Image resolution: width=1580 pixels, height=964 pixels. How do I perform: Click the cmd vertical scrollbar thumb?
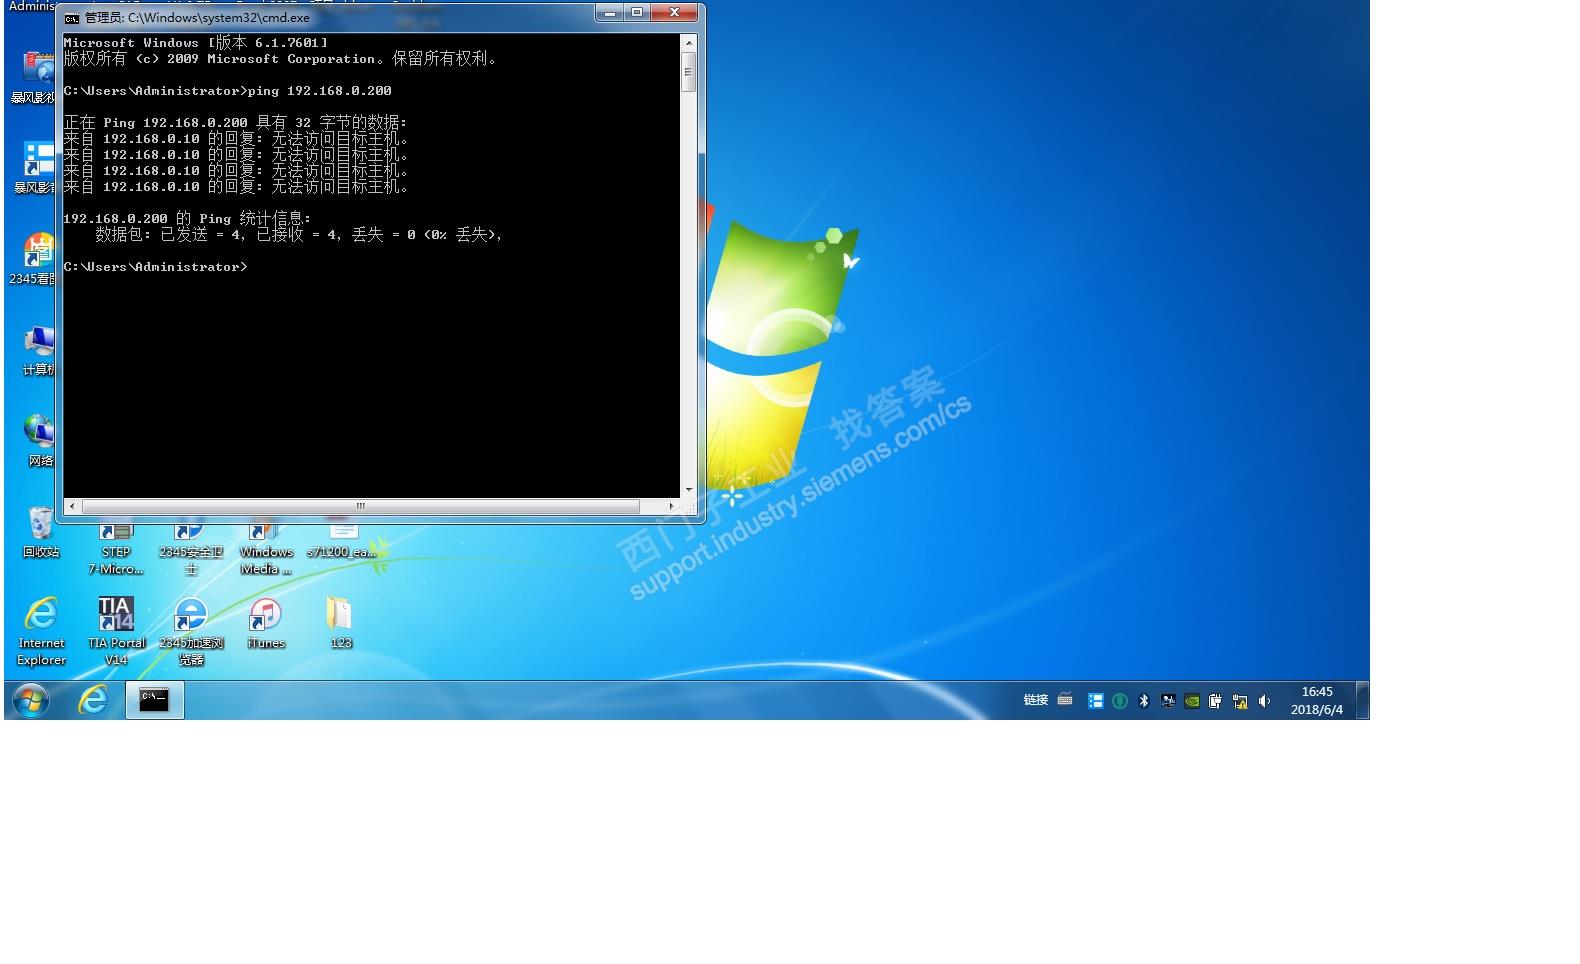[688, 72]
